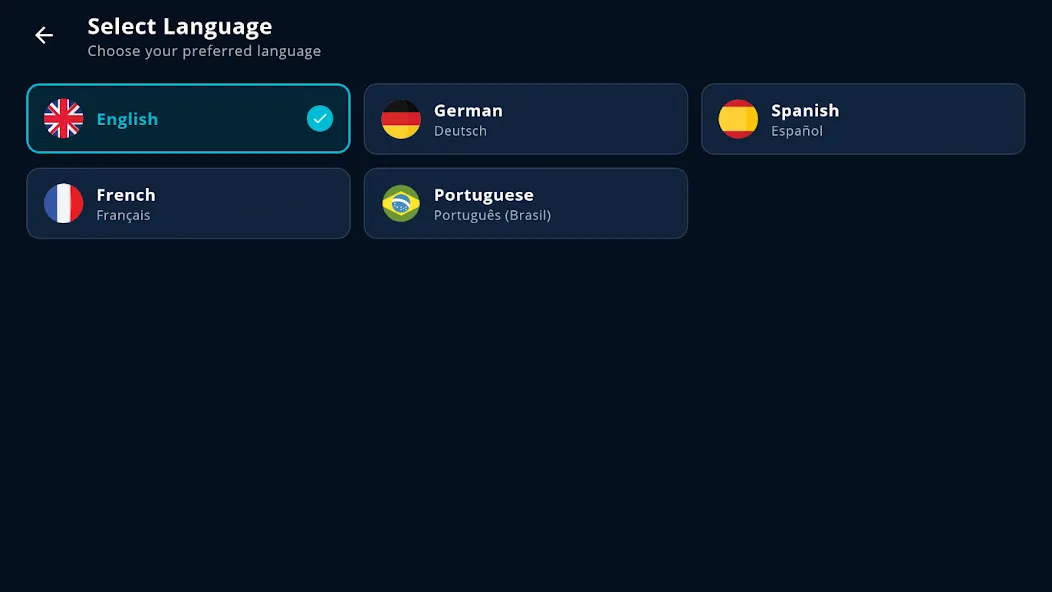1052x592 pixels.
Task: Click 'Choose your preferred language' subtitle
Action: 204,52
